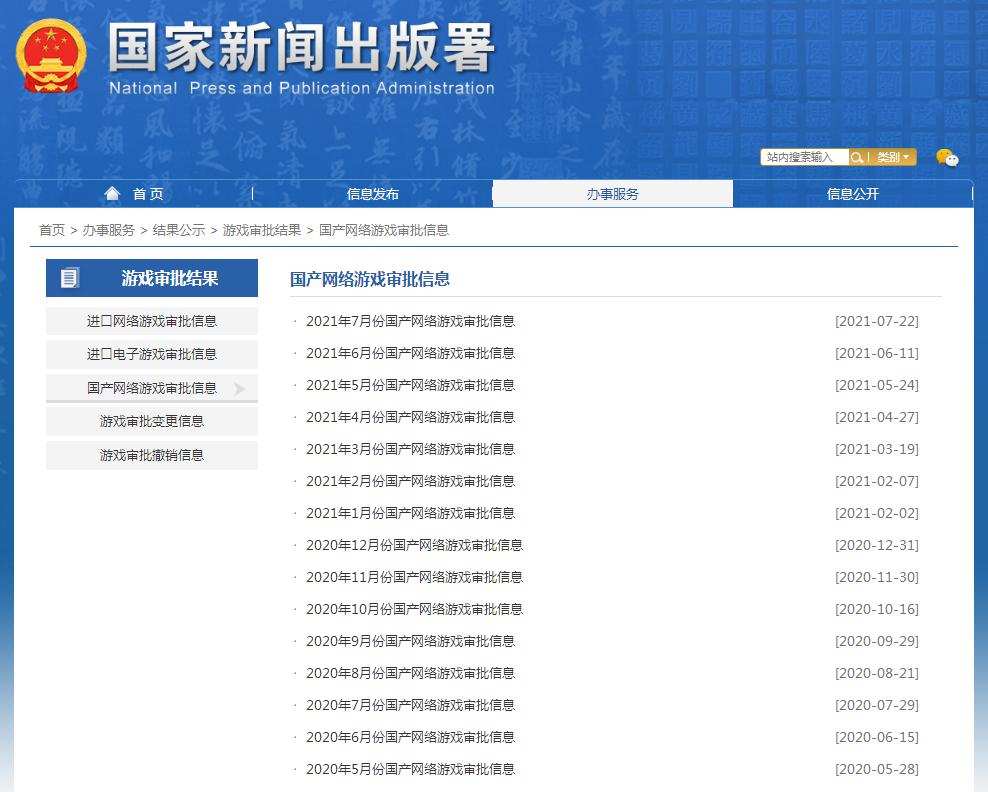Open 2020年8月份国产网络游戏审批信息

(x=410, y=674)
